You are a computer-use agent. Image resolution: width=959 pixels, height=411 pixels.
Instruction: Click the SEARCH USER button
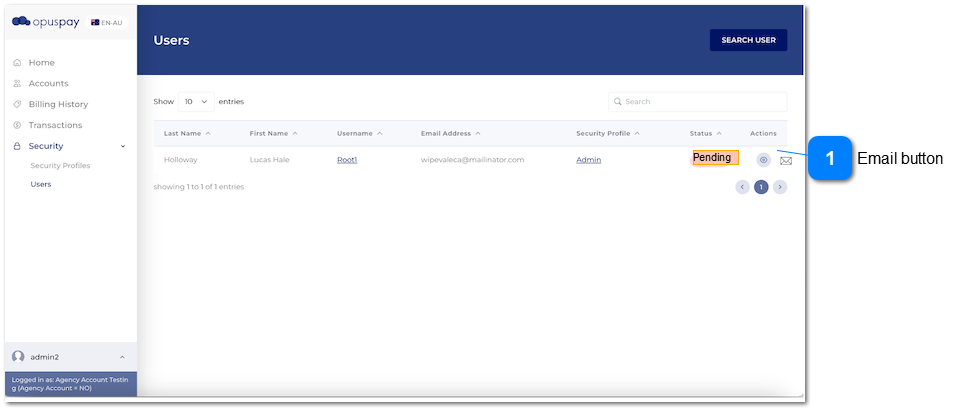(748, 40)
